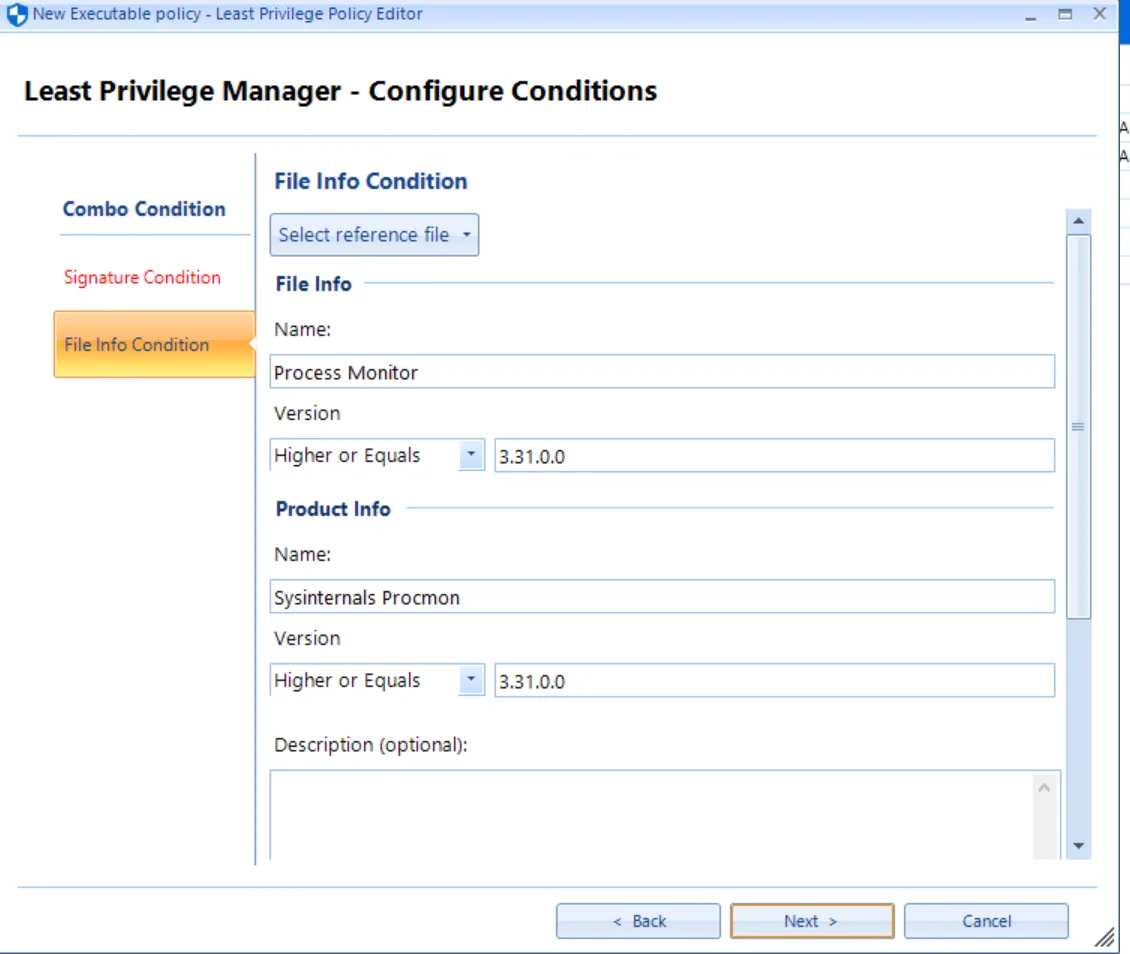Open the Select reference file dropdown
Viewport: 1130px width, 954px height.
point(374,234)
